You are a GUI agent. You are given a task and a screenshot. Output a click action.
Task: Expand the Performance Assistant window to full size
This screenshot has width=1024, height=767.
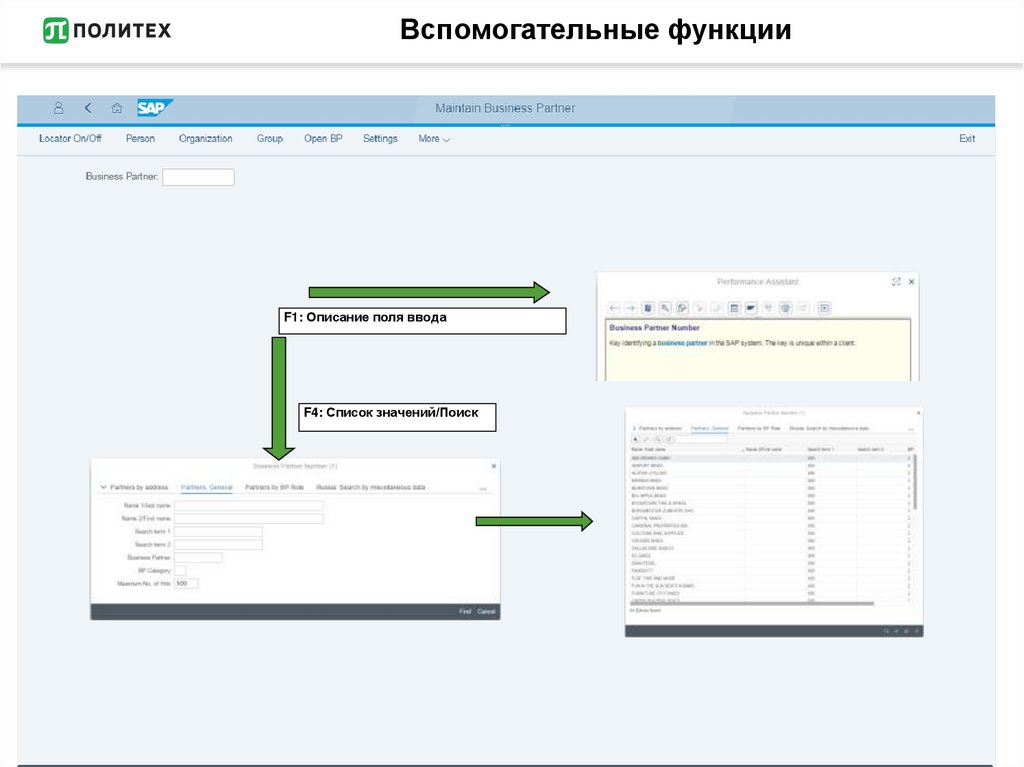pos(896,282)
